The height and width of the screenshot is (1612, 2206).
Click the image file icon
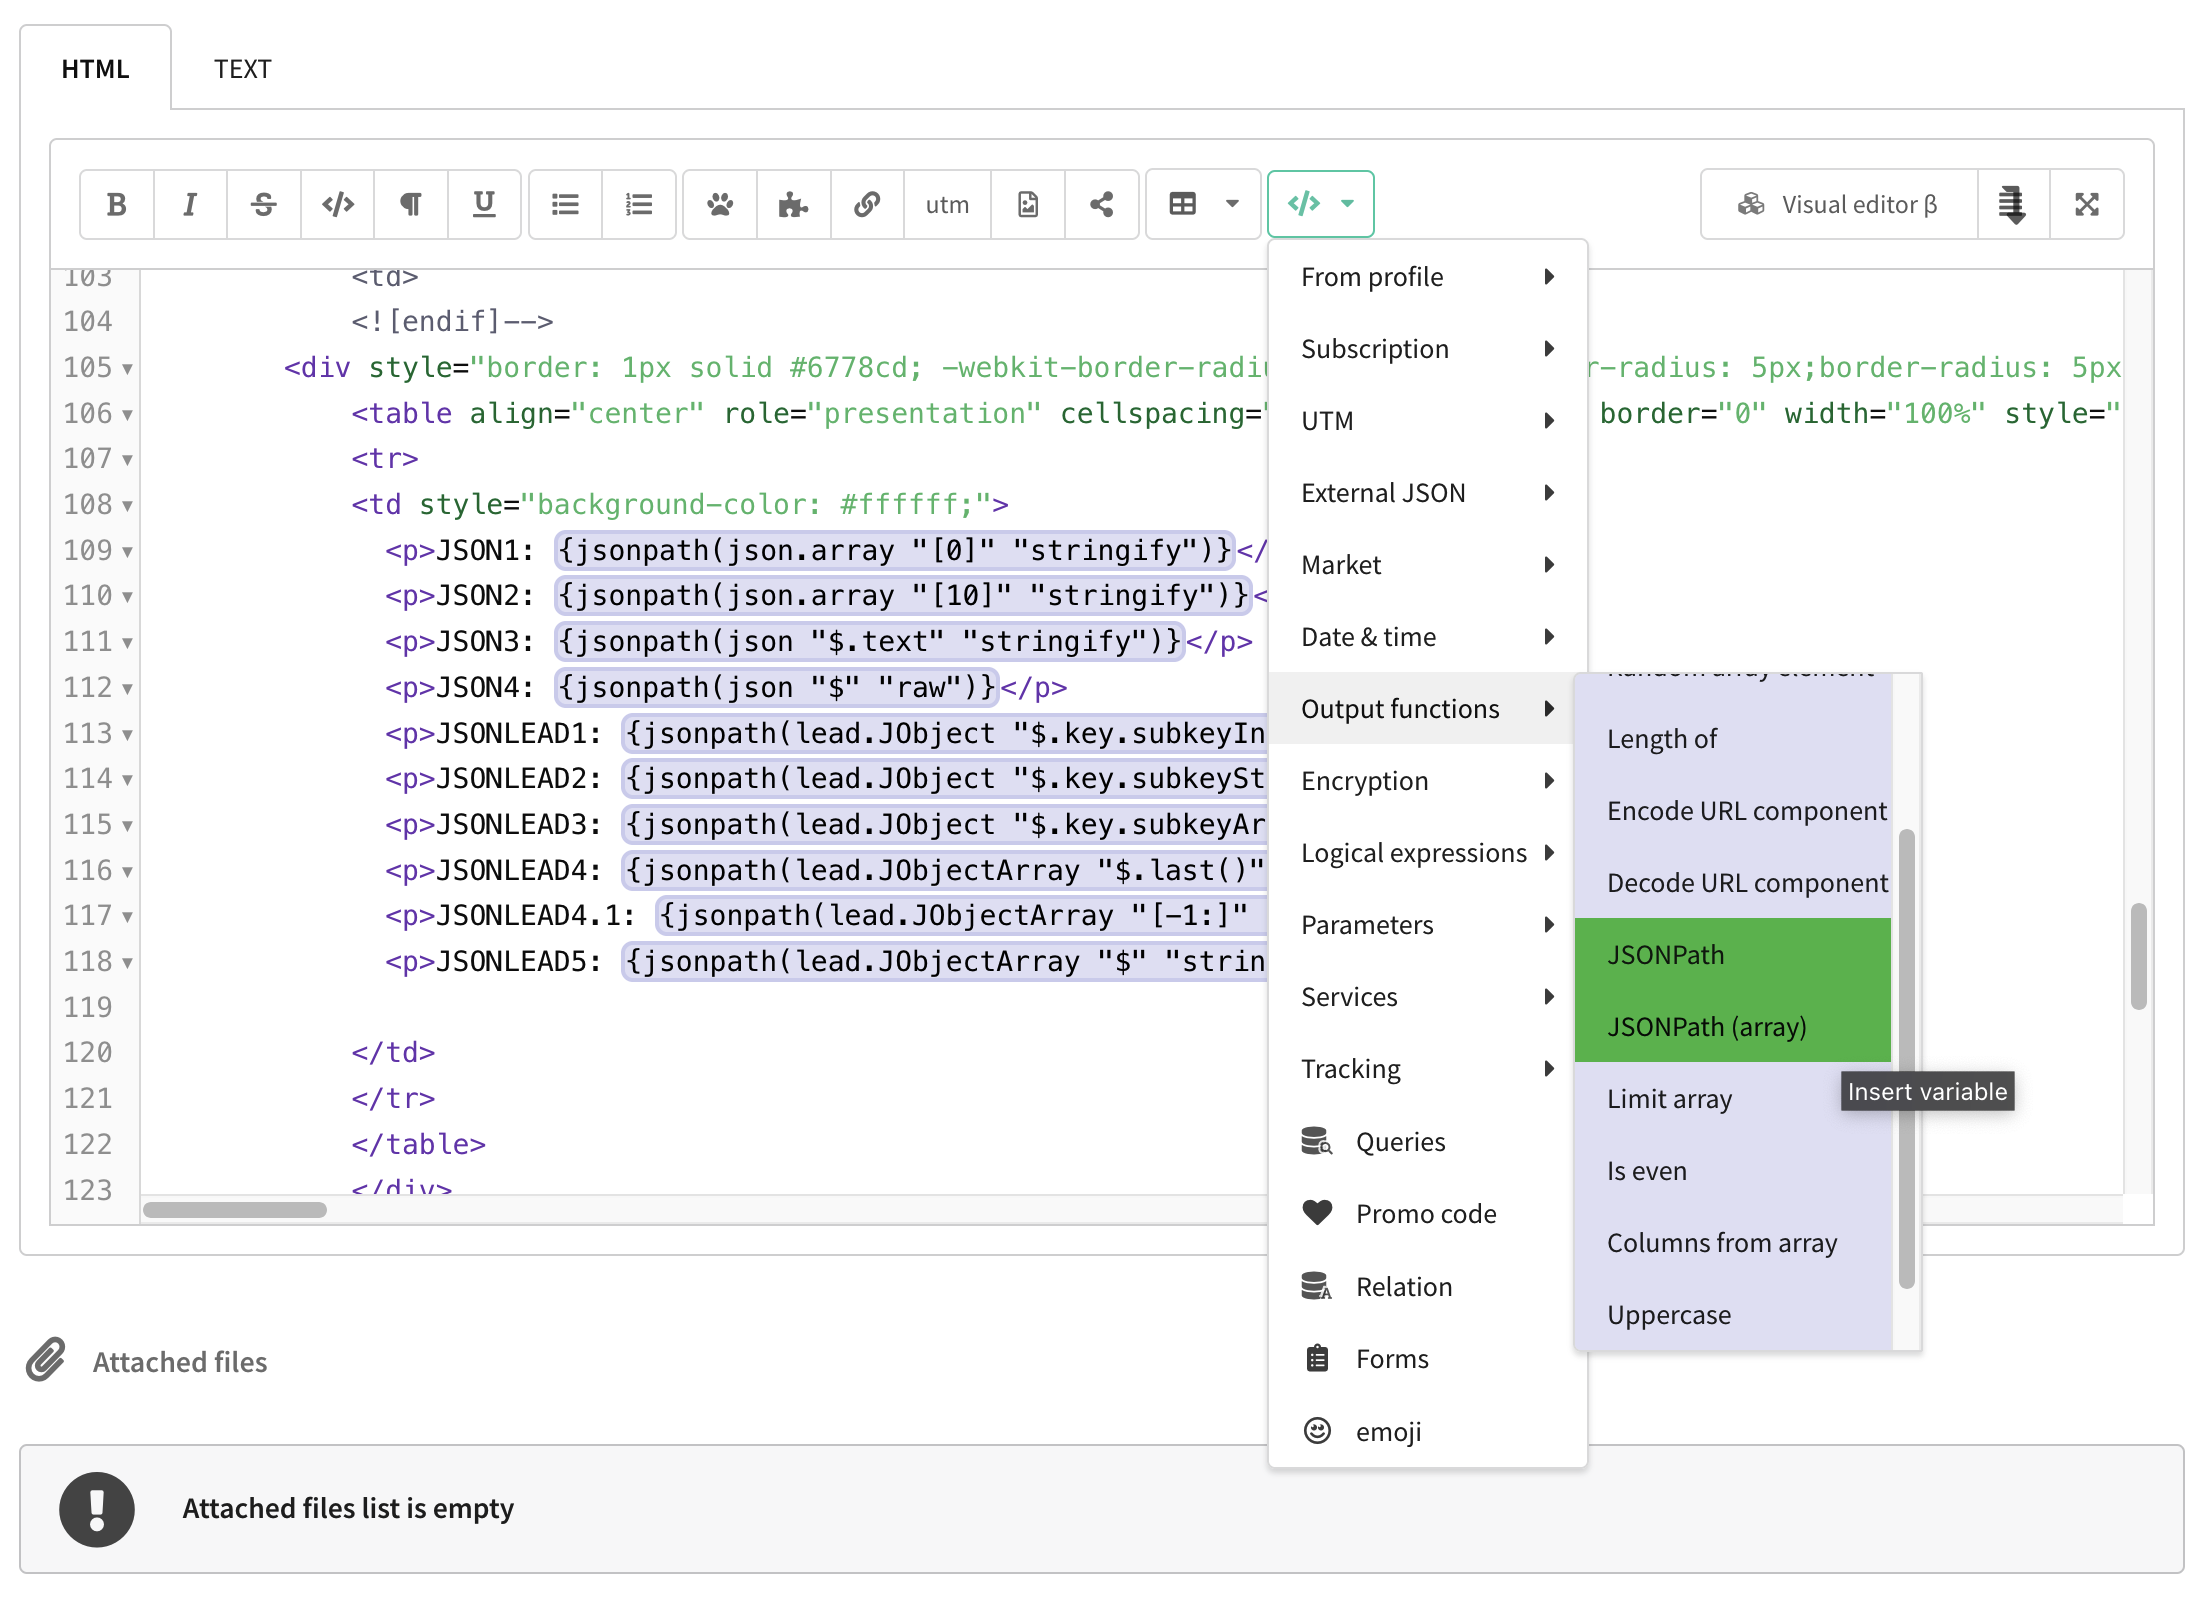[x=1028, y=205]
